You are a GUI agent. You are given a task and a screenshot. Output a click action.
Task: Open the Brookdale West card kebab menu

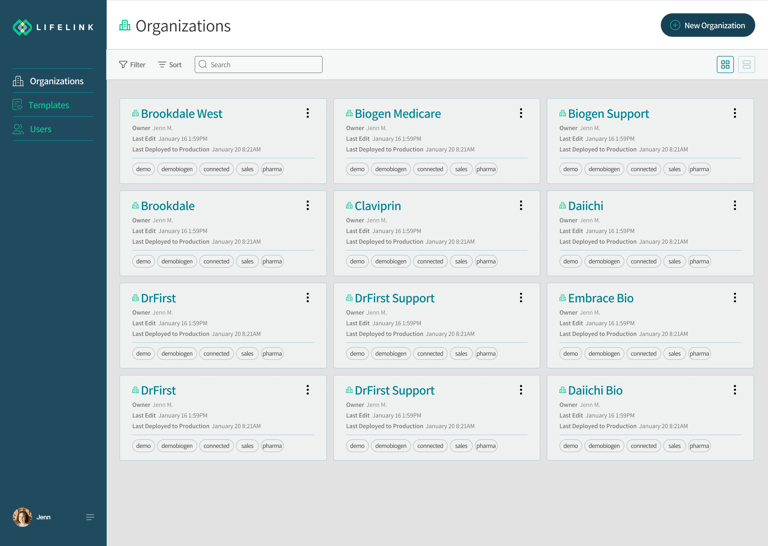click(308, 113)
